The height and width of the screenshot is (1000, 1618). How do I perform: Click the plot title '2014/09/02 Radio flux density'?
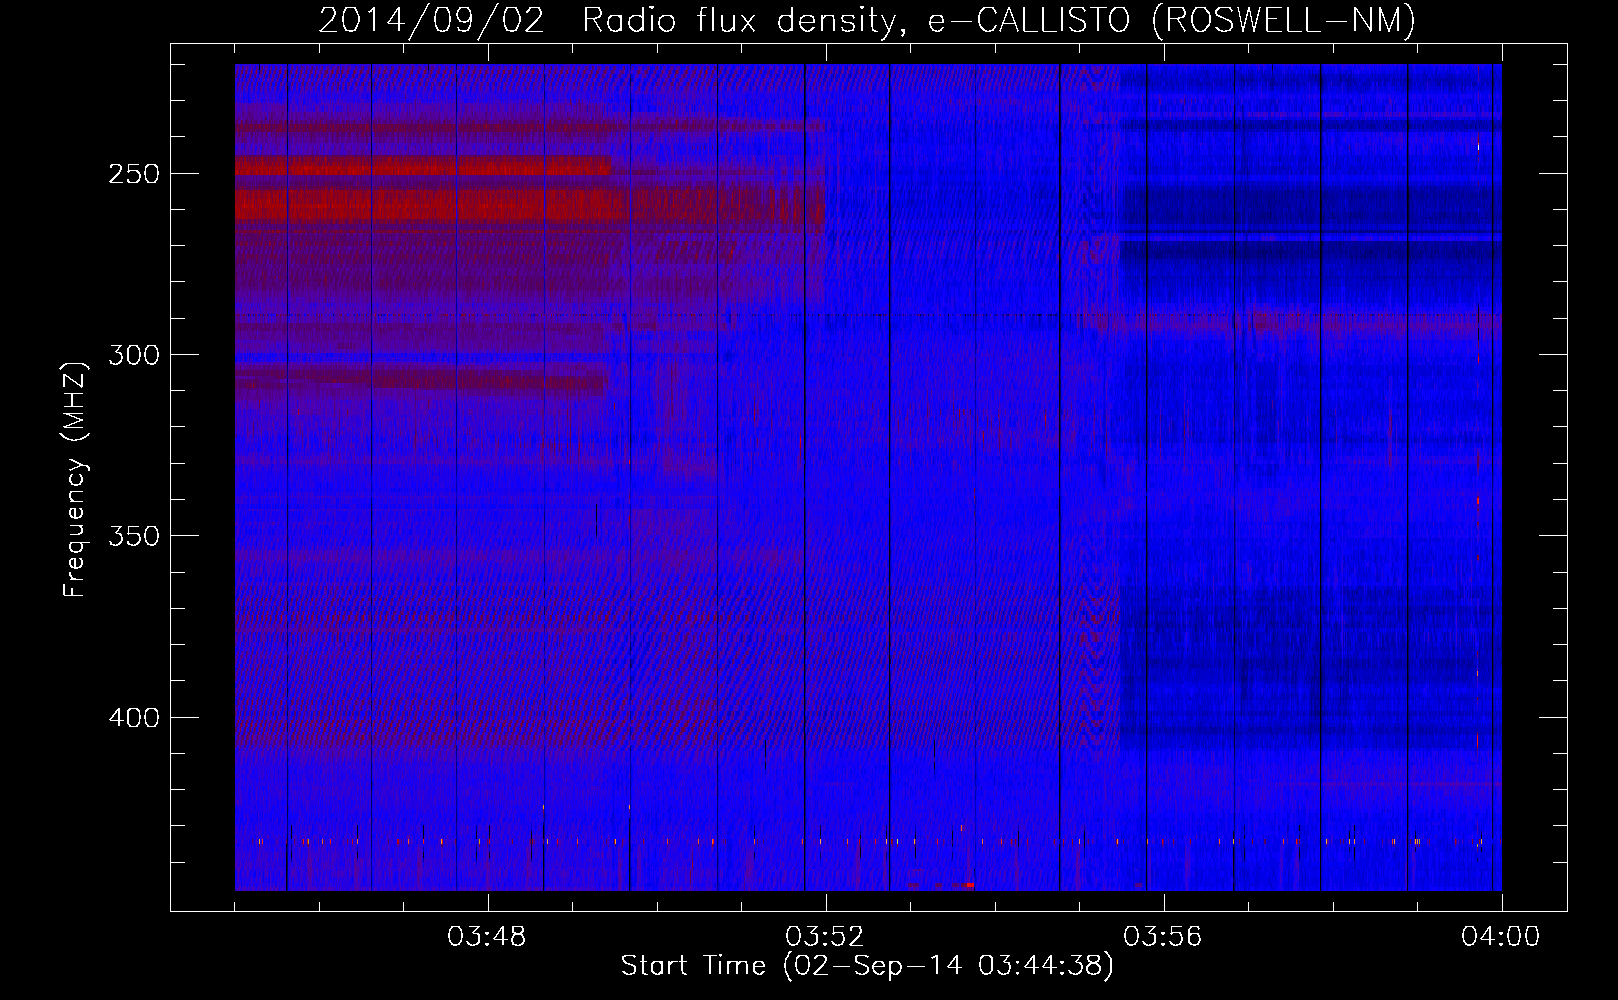(867, 20)
